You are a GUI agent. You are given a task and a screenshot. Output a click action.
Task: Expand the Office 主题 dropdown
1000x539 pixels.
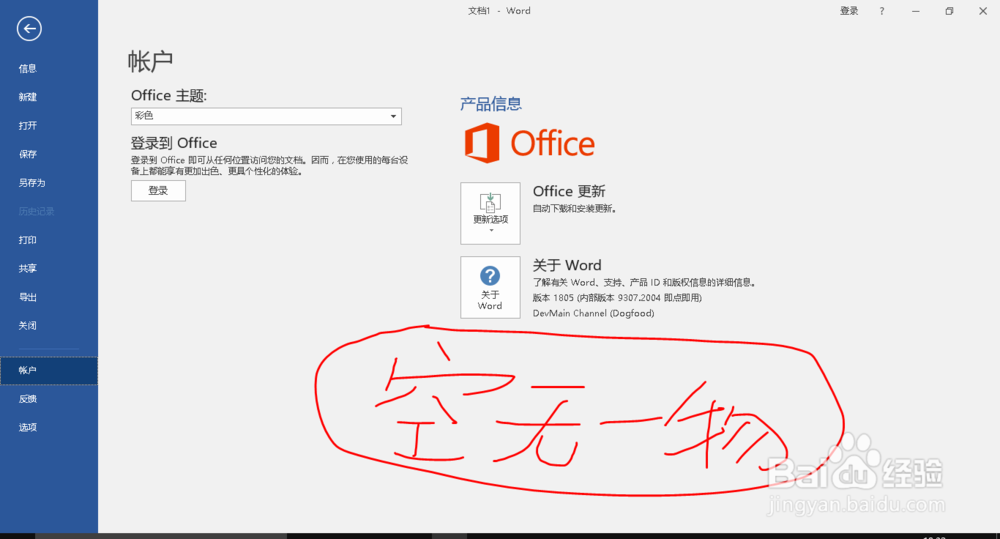coord(266,116)
